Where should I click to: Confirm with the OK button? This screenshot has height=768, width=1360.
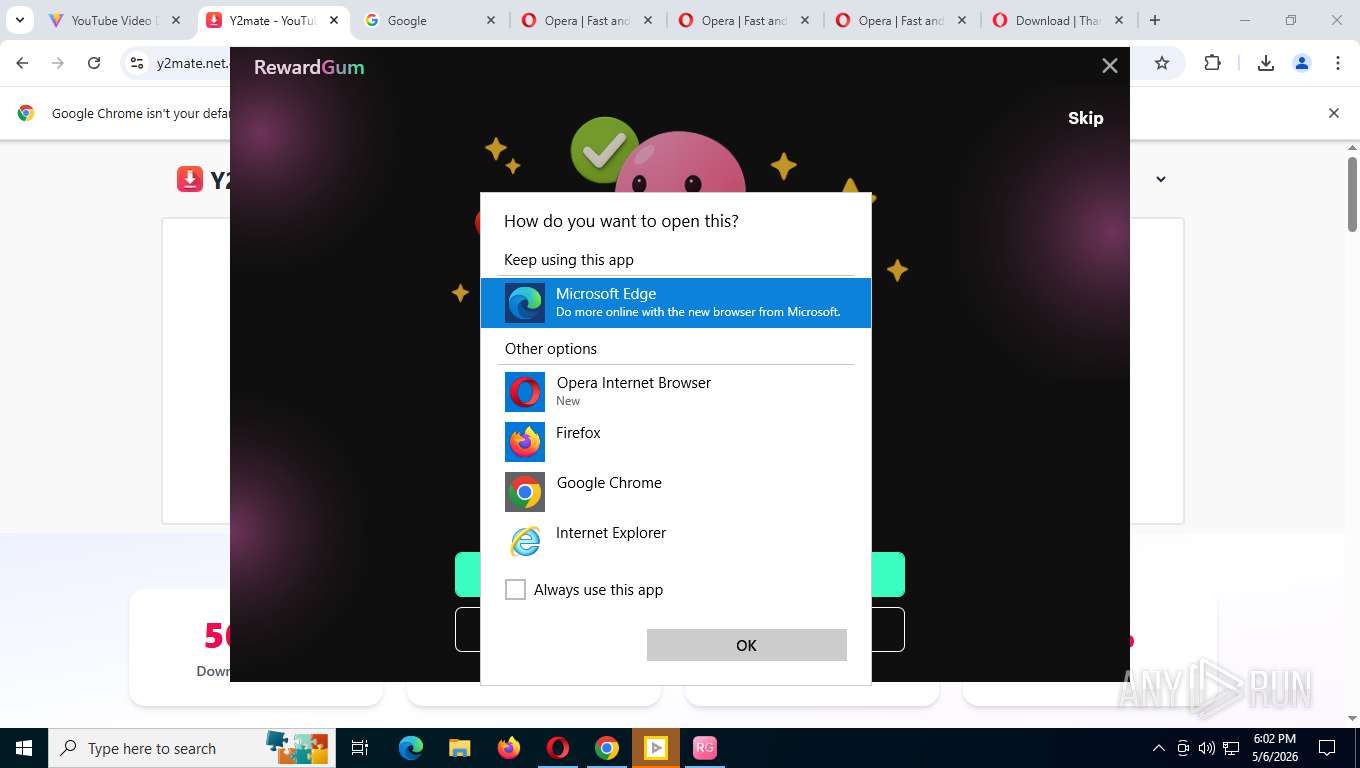point(747,645)
